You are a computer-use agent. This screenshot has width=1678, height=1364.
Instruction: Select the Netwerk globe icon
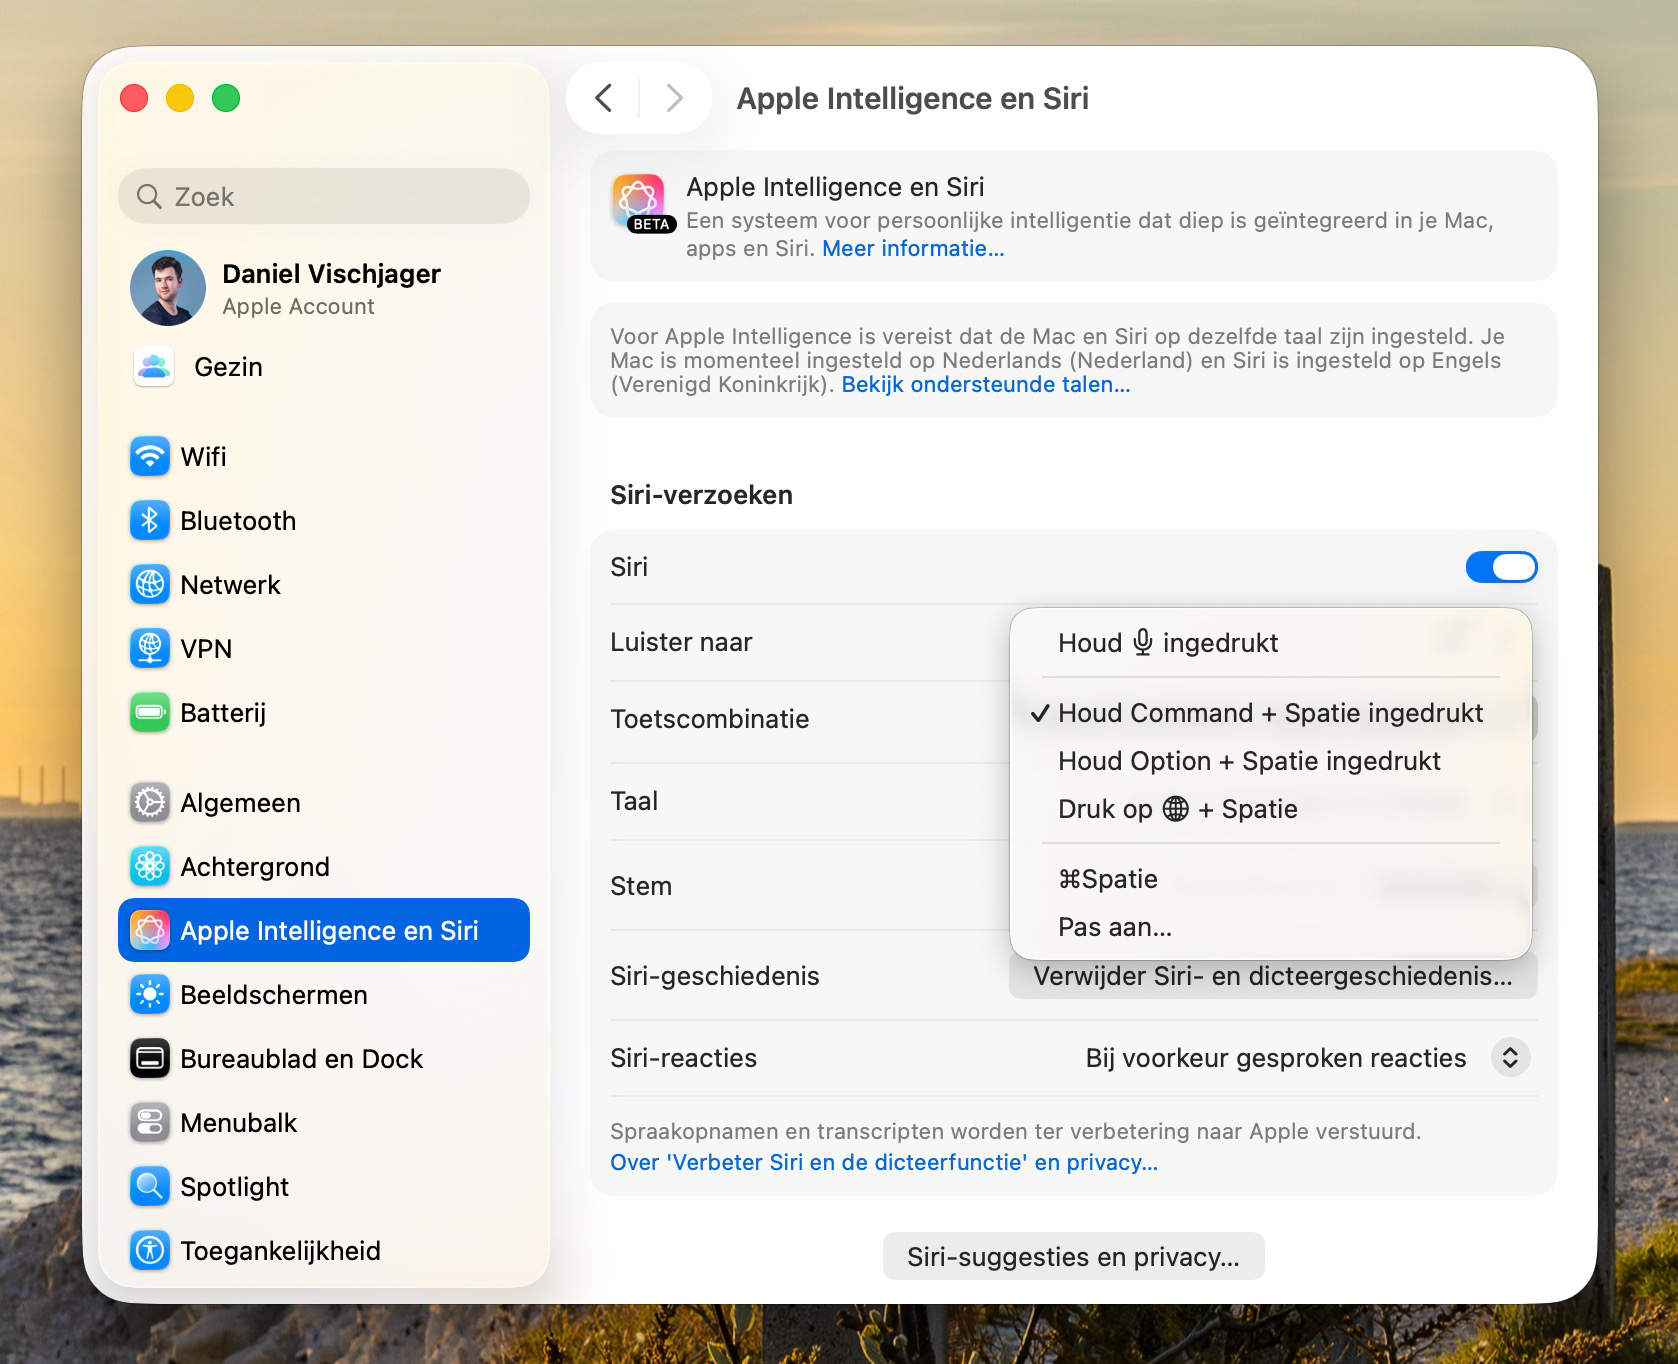(150, 585)
